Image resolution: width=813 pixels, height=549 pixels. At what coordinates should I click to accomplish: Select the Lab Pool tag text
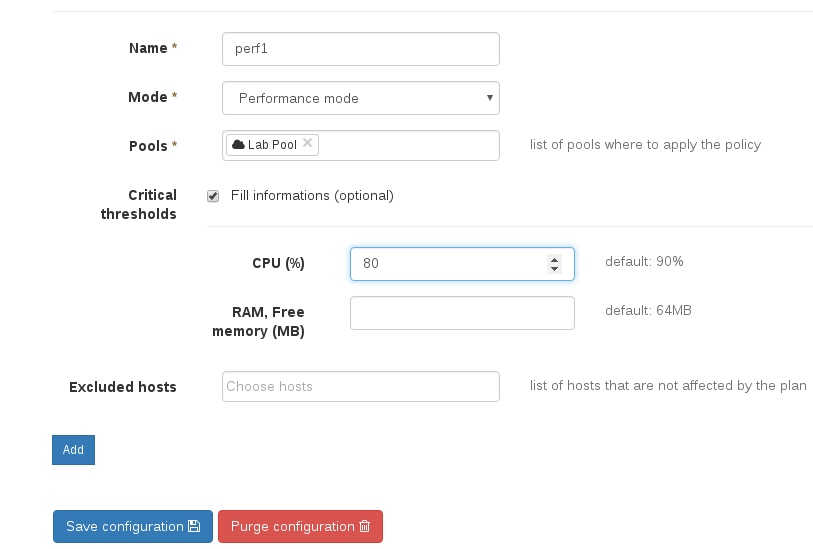[272, 145]
